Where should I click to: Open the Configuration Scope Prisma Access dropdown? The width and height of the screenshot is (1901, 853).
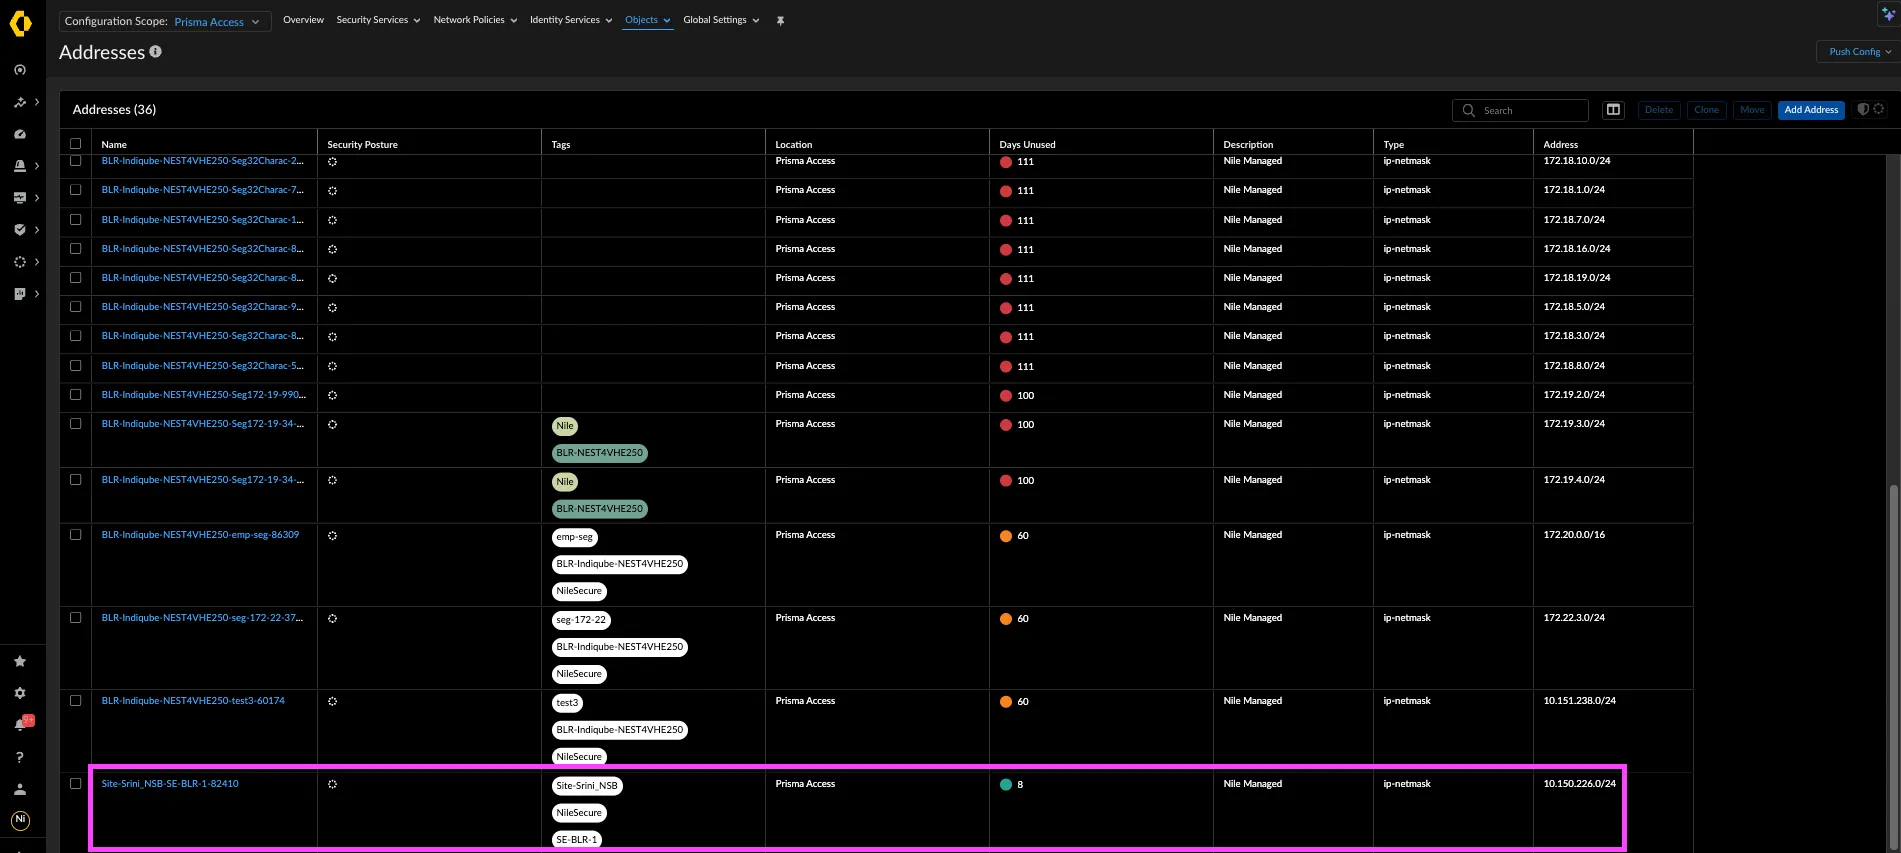click(x=165, y=21)
